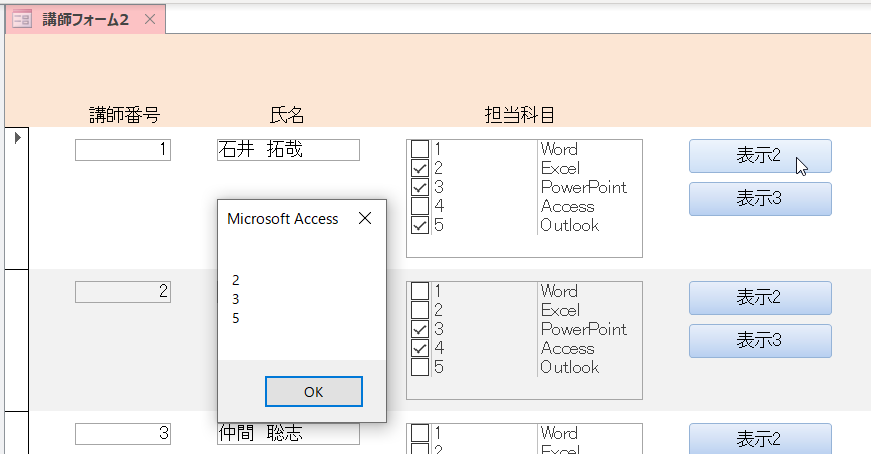This screenshot has width=871, height=454.
Task: Click the 講師番号 field showing 2
Action: tap(123, 292)
